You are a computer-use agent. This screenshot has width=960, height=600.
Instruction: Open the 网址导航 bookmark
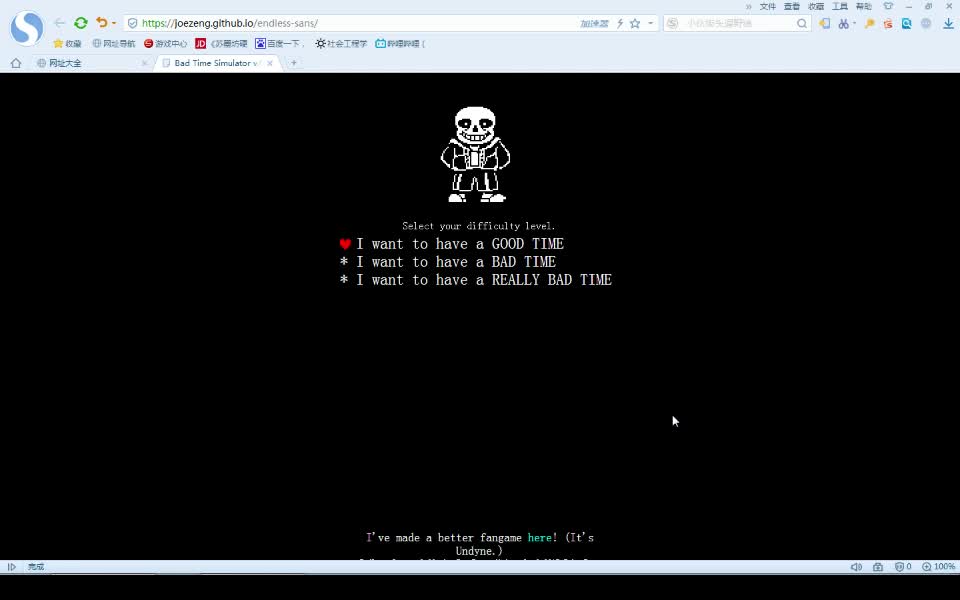(x=114, y=43)
